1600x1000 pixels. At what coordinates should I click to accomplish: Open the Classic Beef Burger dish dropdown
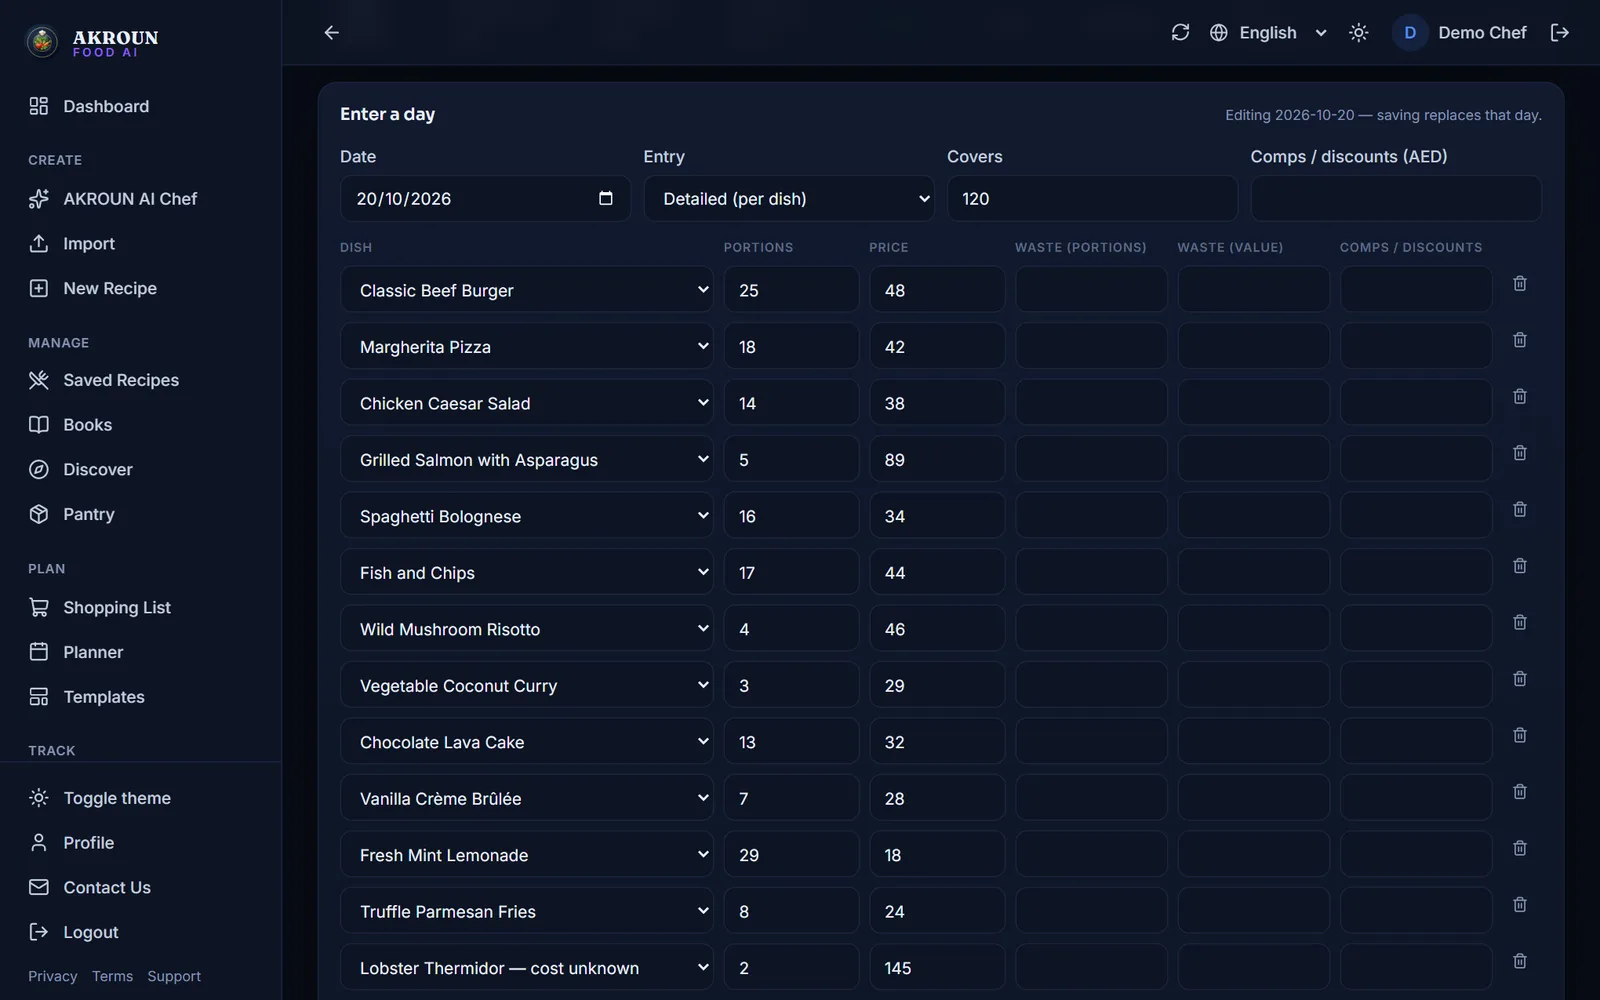click(x=526, y=290)
